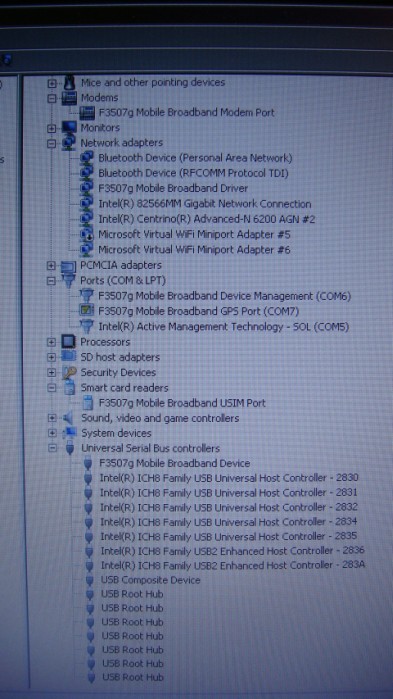This screenshot has height=699, width=393.
Task: Select USB Composite Device entry
Action: click(x=151, y=580)
